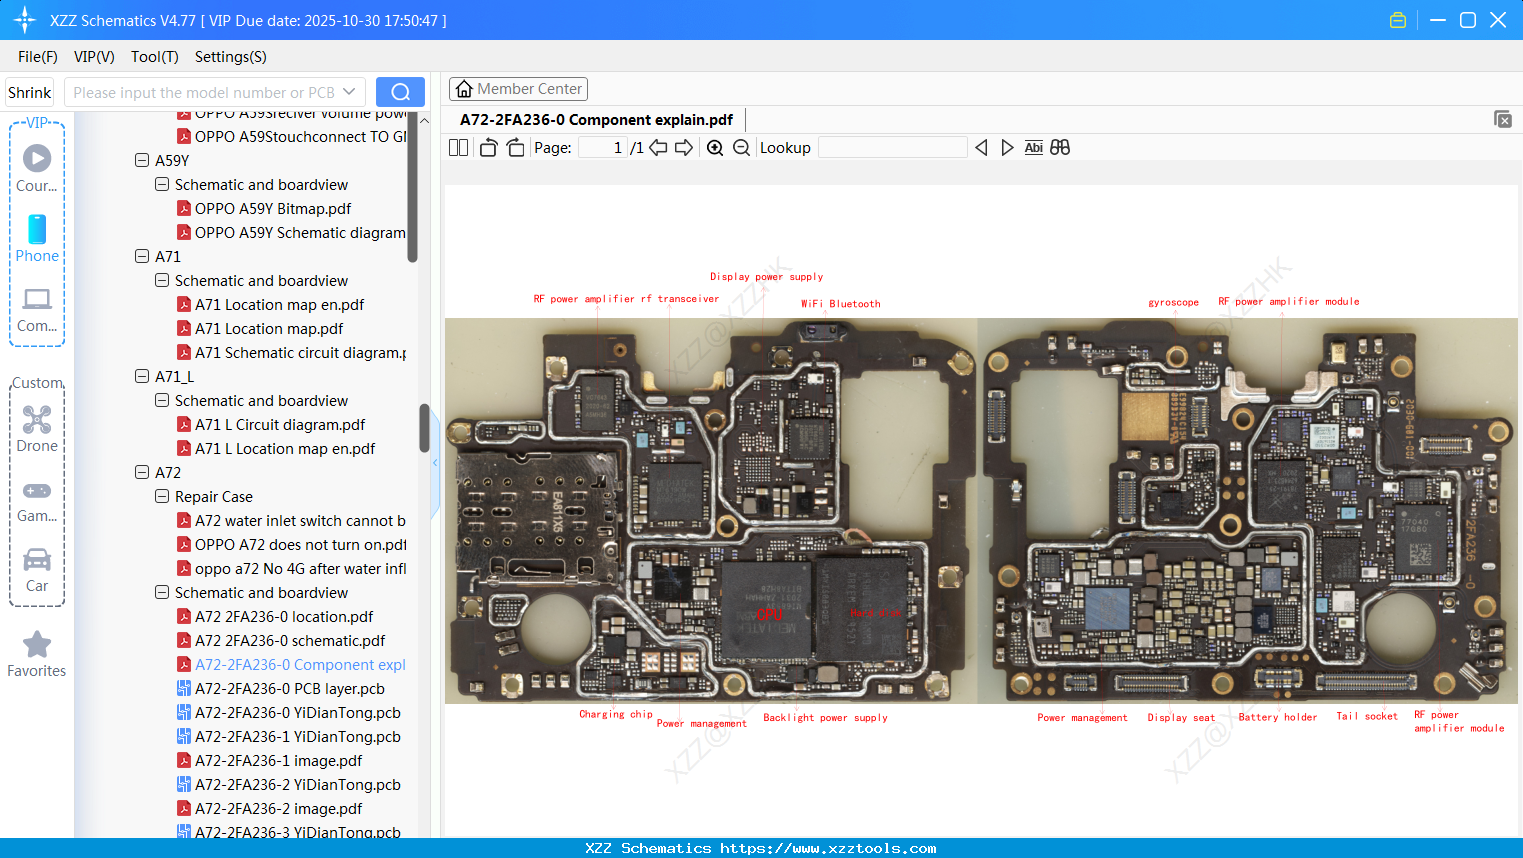This screenshot has width=1523, height=858.
Task: Click the Member Center button
Action: [x=518, y=88]
